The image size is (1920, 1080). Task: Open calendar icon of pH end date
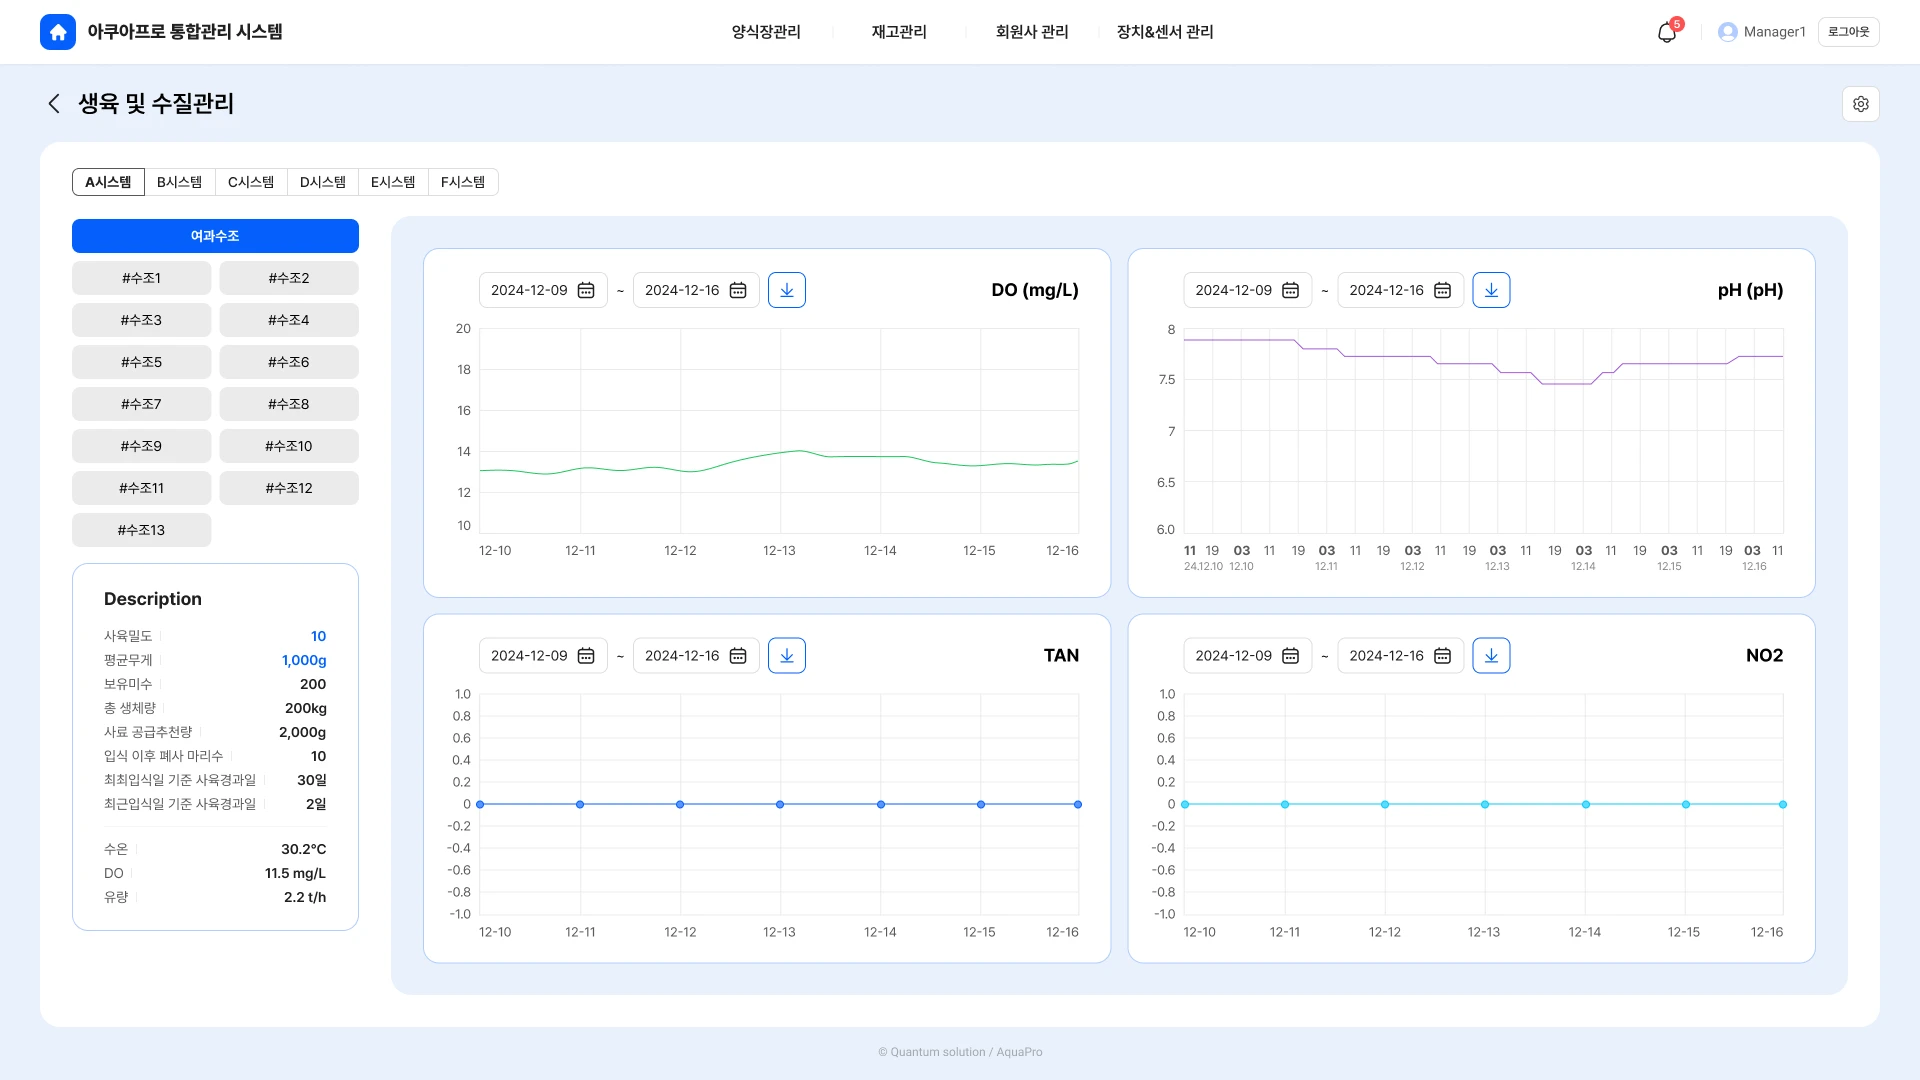click(x=1442, y=290)
